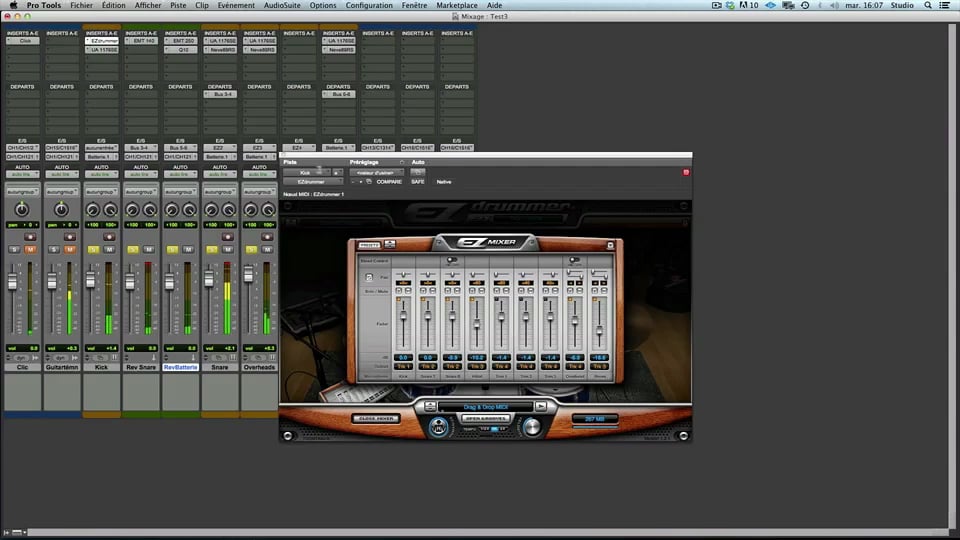Unmute the Guitartémn track
The image size is (960, 540).
pos(70,250)
